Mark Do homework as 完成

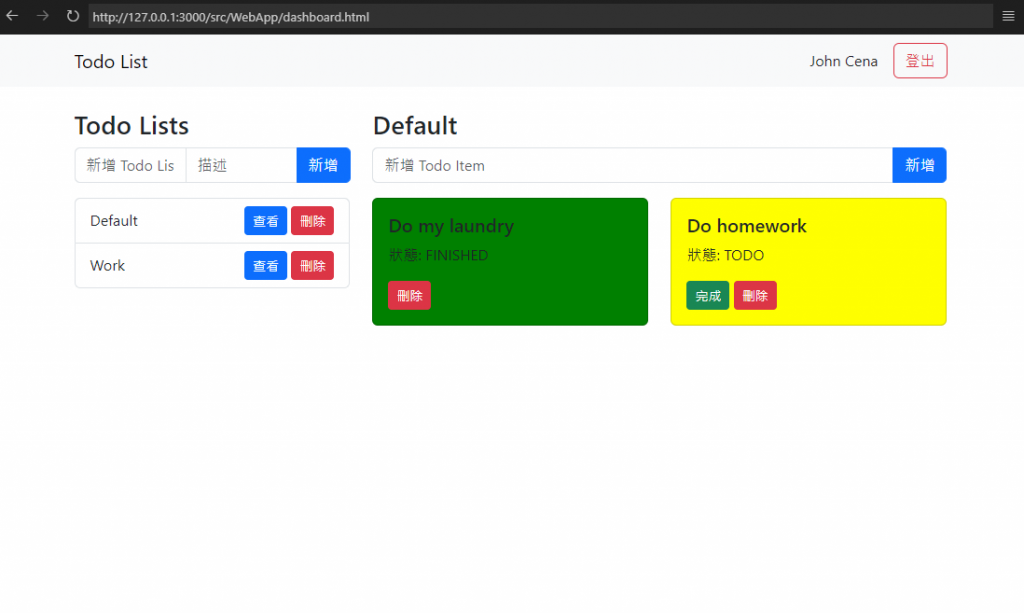707,296
